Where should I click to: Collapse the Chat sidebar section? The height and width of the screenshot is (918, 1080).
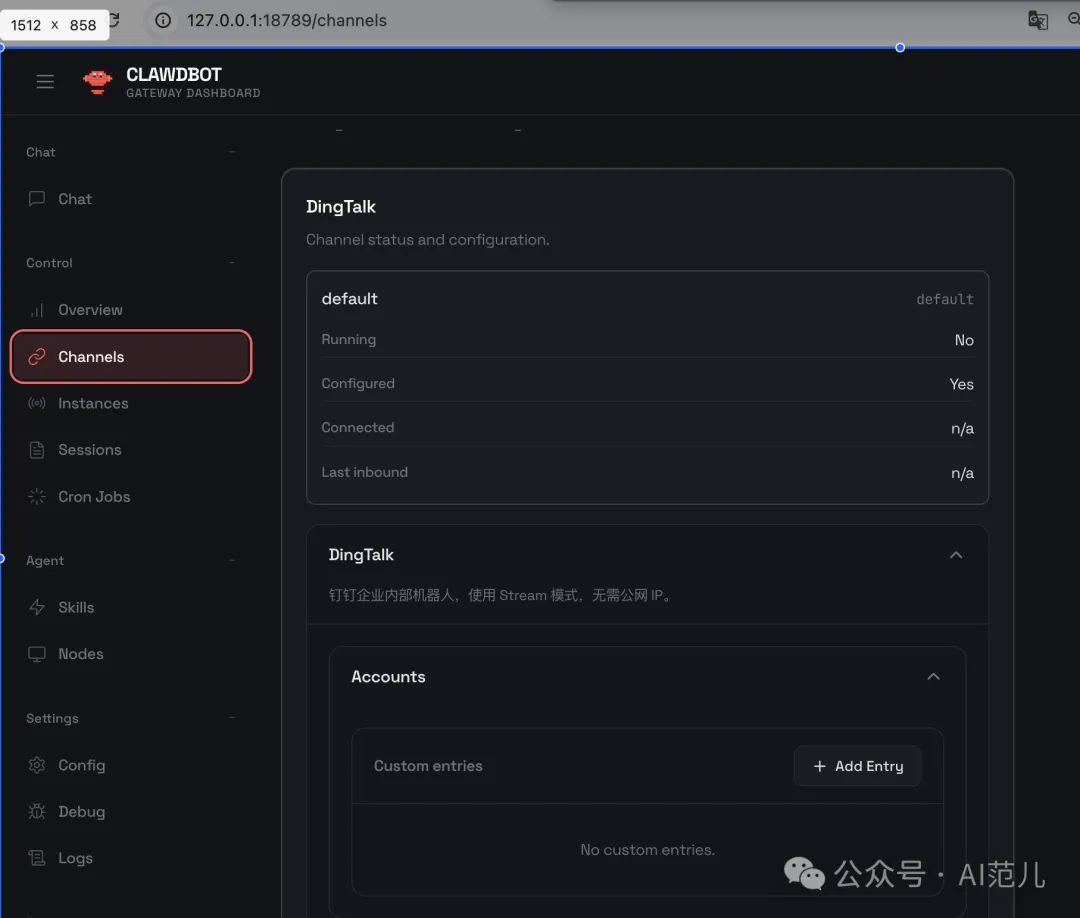click(x=232, y=152)
